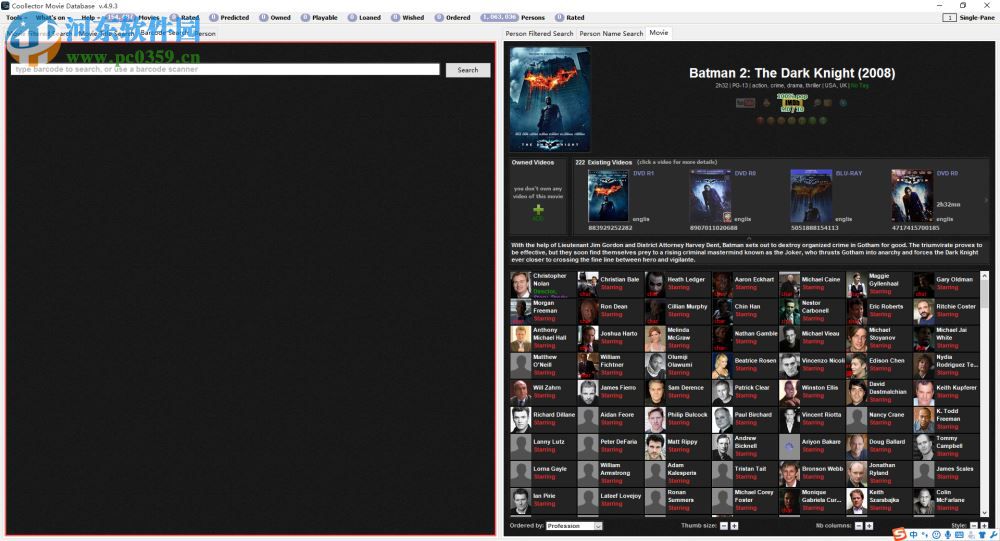Increase thumb size with plus button
The image size is (1000, 541).
click(x=734, y=526)
